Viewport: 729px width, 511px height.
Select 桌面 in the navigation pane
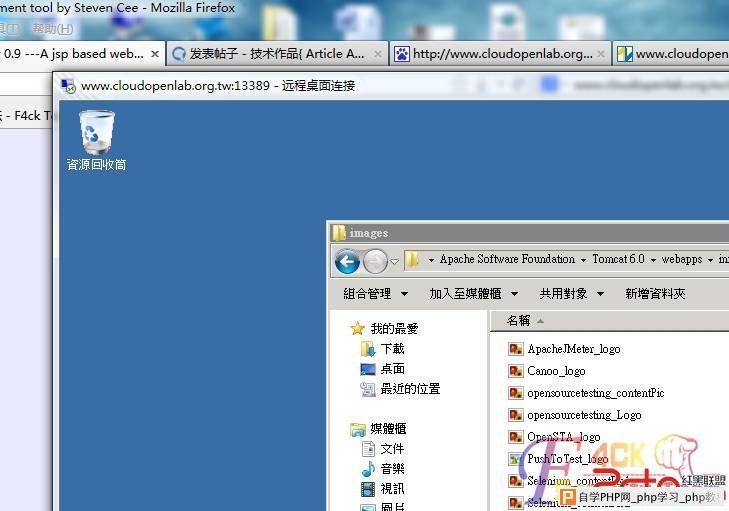pyautogui.click(x=392, y=369)
